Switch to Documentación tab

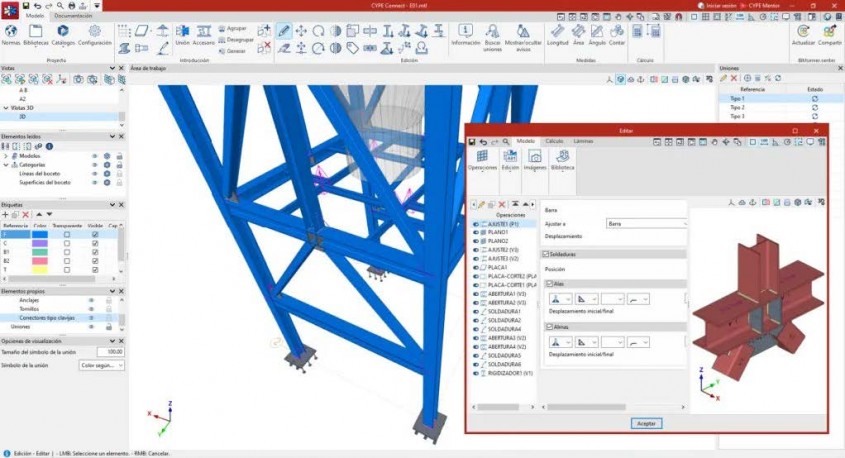pos(73,16)
